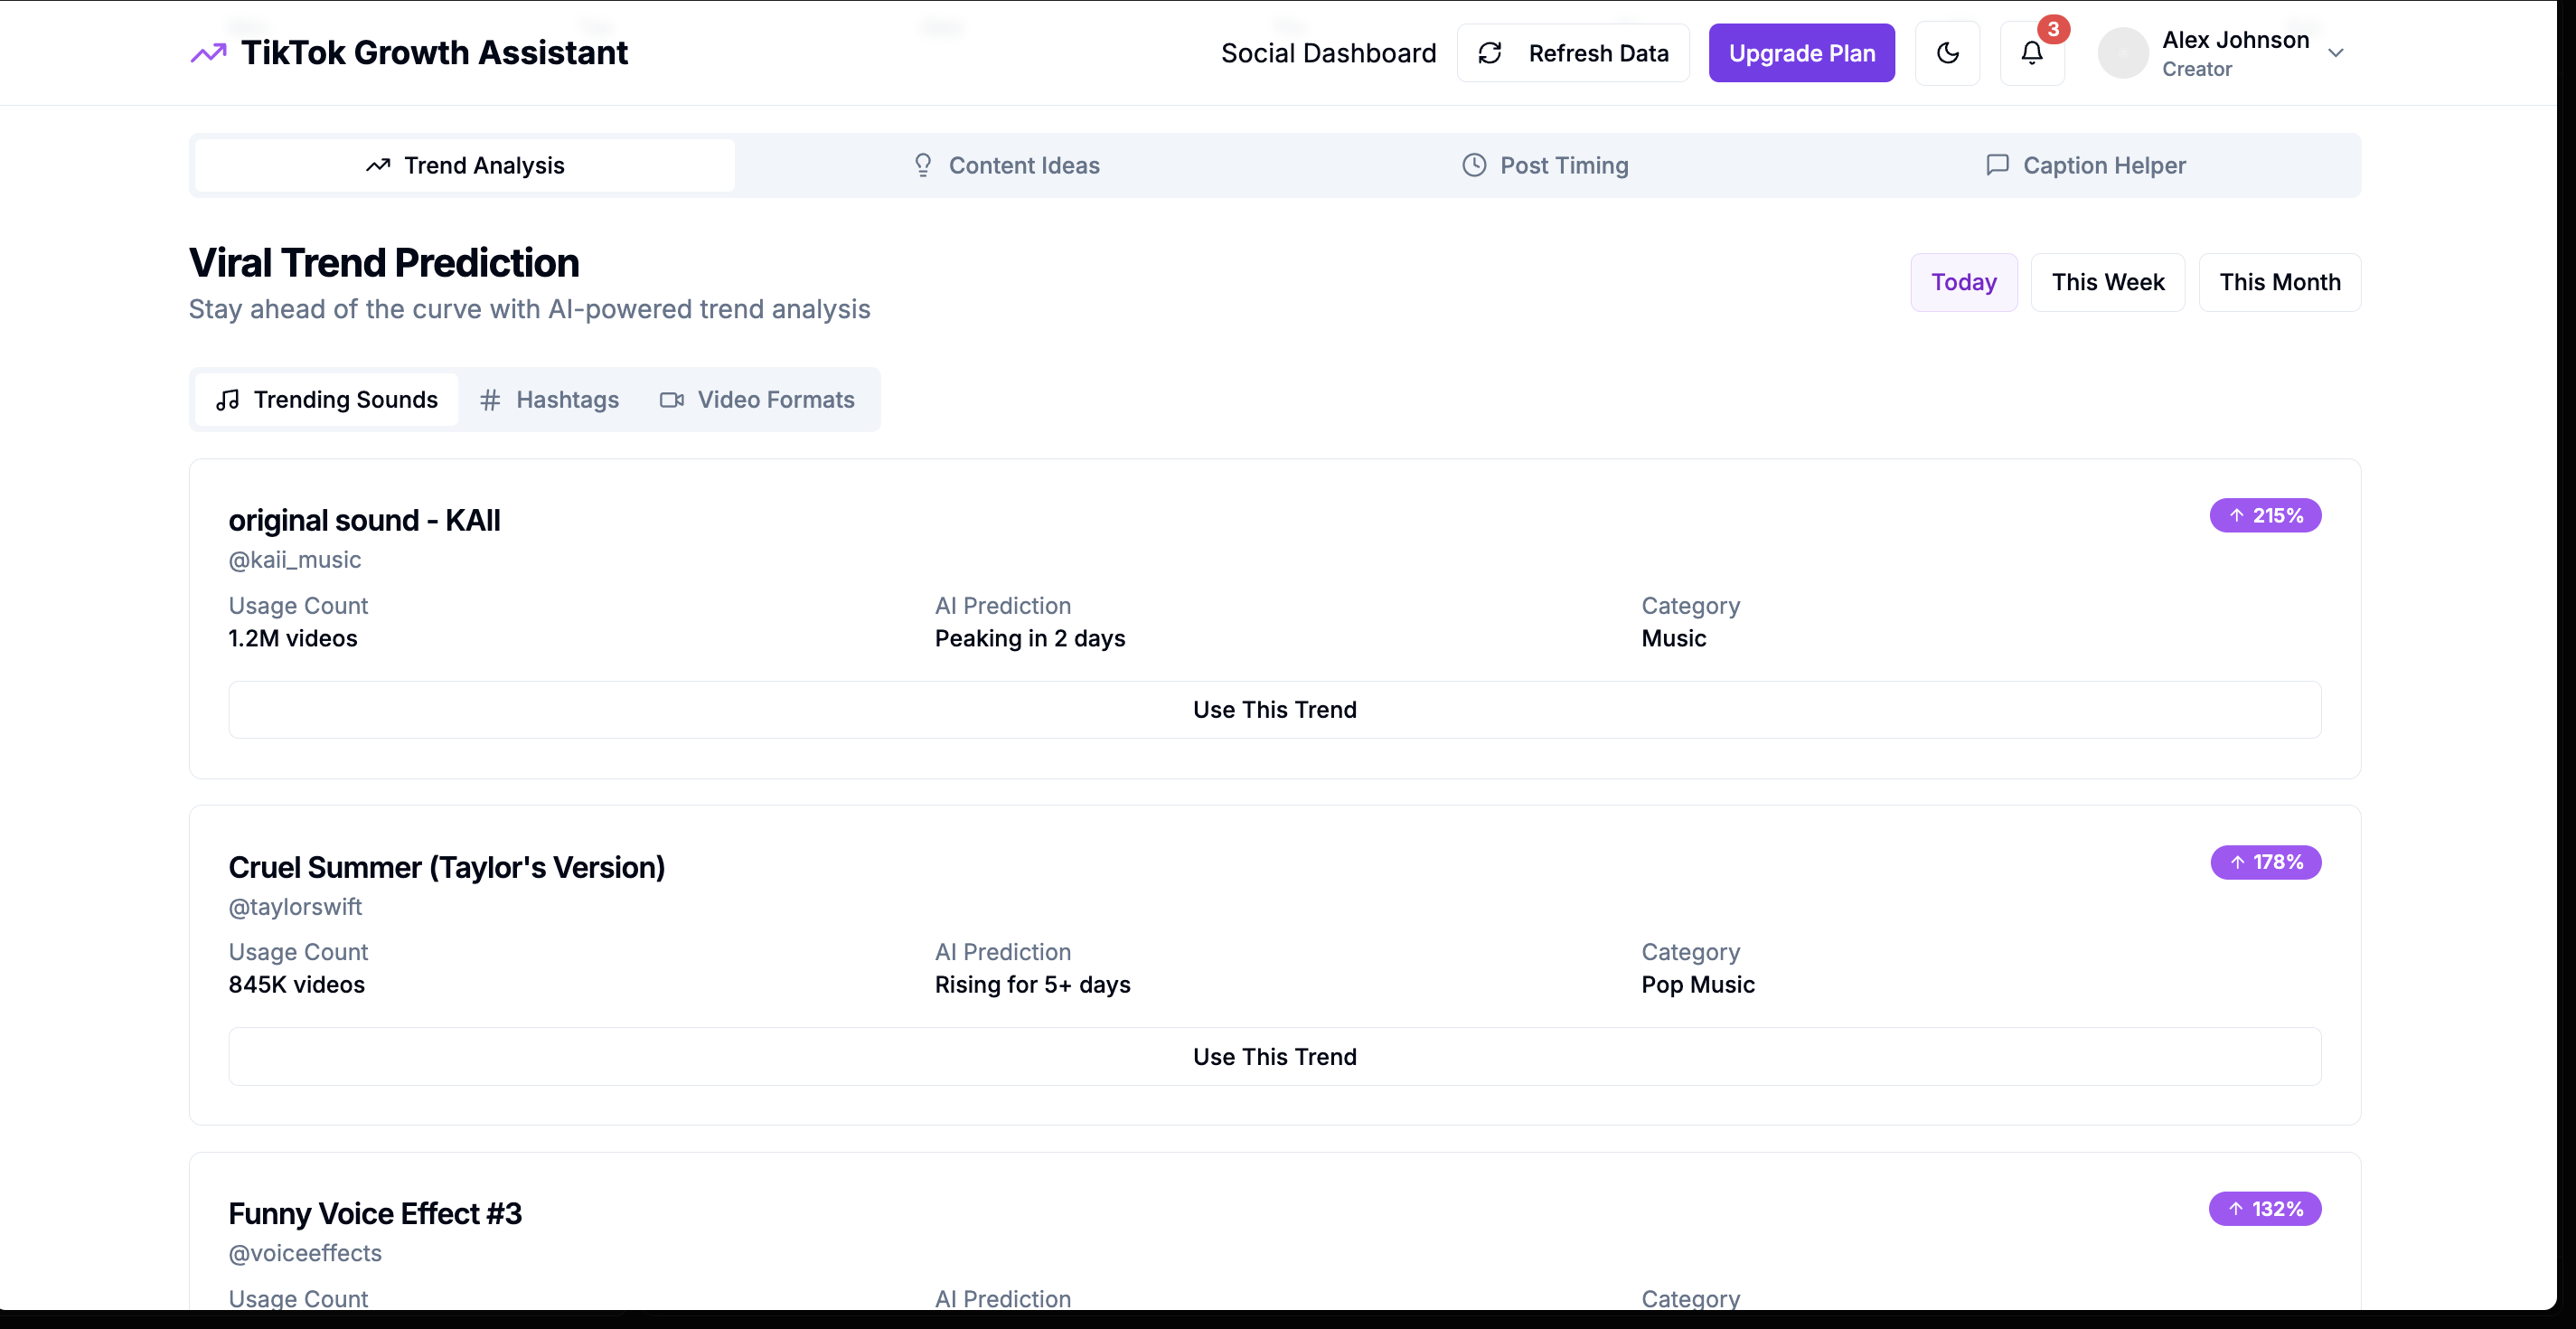The width and height of the screenshot is (2576, 1329).
Task: Click the 178% growth badge
Action: pos(2266,862)
